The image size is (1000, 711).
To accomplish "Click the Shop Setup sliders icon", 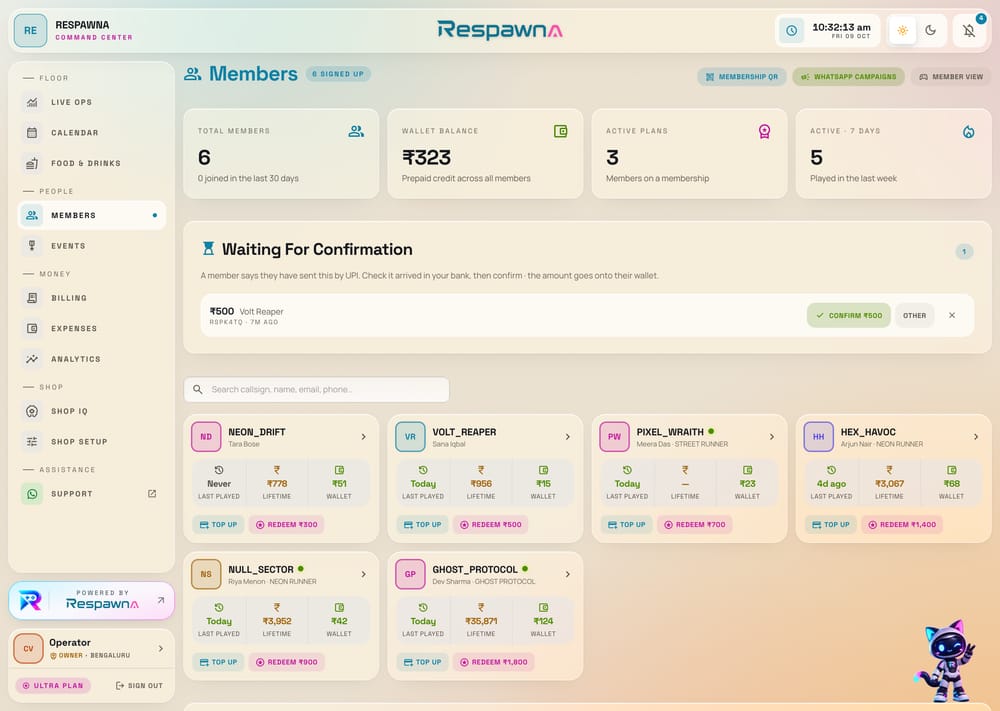I will (32, 441).
